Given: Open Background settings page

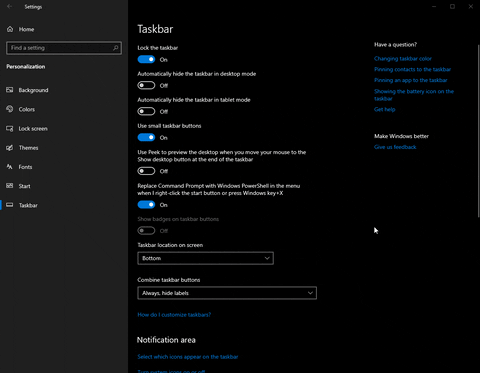Looking at the screenshot, I should (33, 90).
